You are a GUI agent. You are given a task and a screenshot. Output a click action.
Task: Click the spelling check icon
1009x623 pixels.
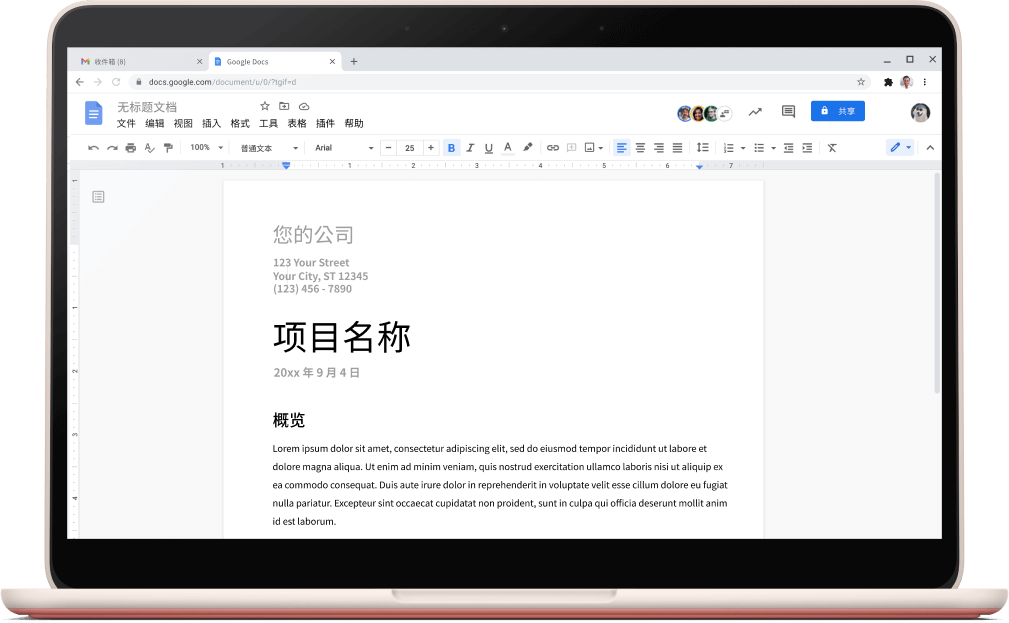(x=150, y=147)
